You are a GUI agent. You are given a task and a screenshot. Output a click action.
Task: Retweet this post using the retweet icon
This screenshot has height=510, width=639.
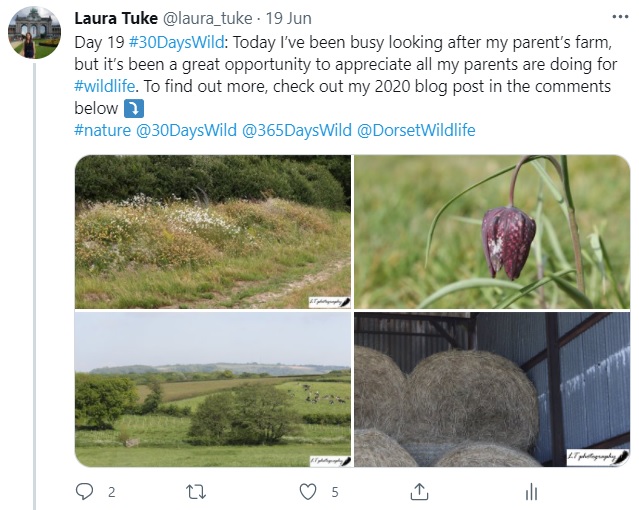point(196,491)
